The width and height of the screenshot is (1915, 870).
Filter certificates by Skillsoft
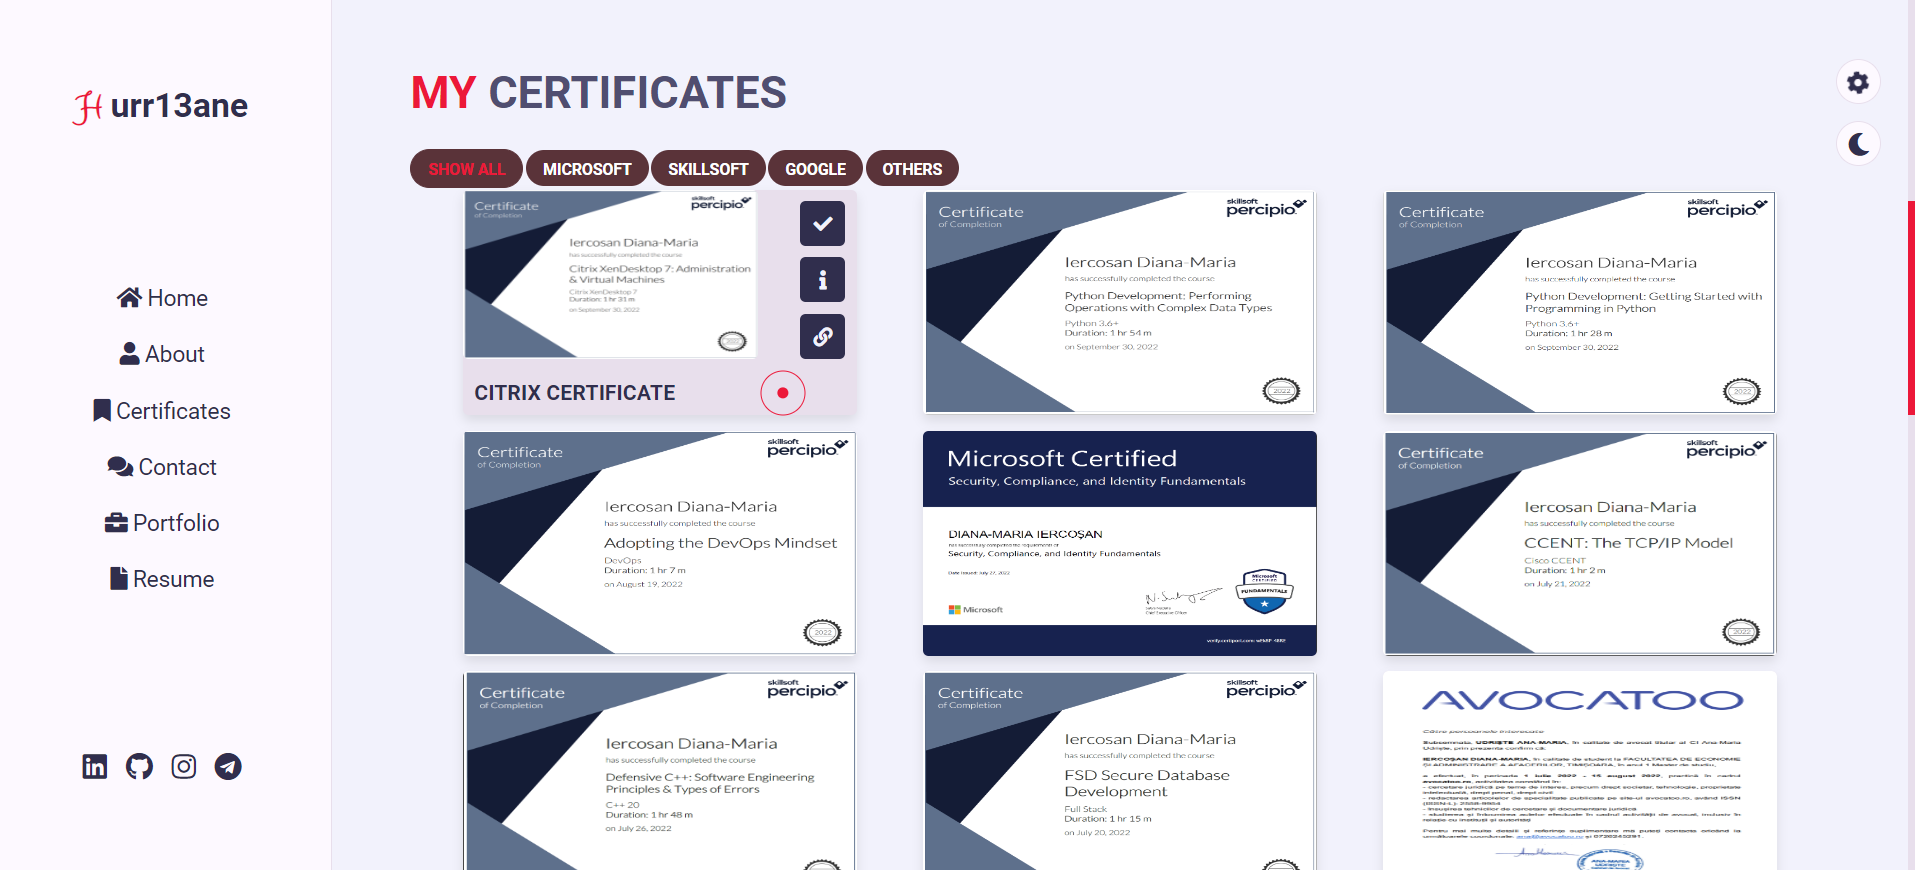click(x=708, y=169)
